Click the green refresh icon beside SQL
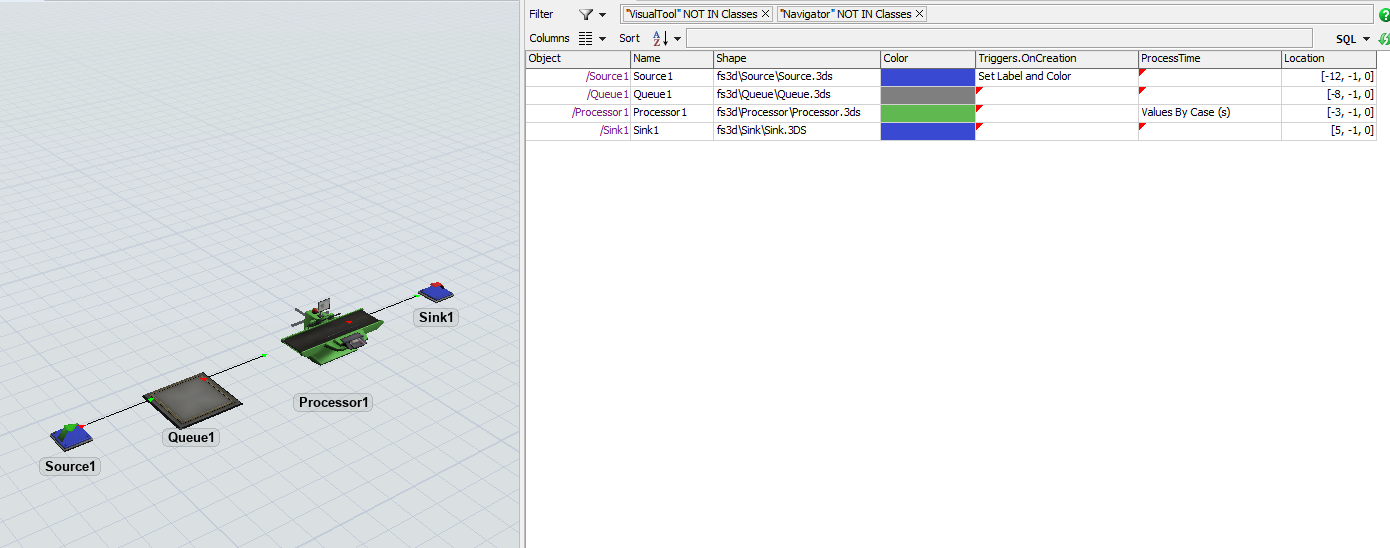The image size is (1390, 548). click(1384, 39)
